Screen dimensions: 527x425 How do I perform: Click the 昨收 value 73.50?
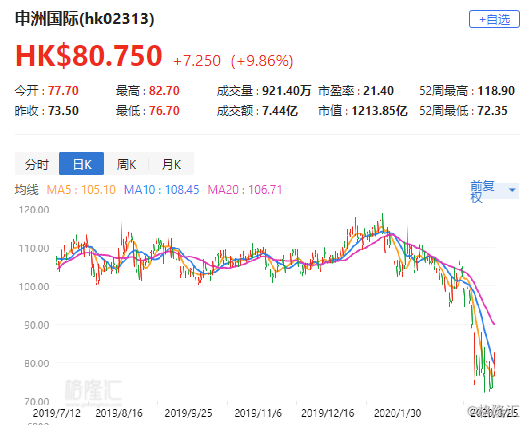(x=63, y=111)
